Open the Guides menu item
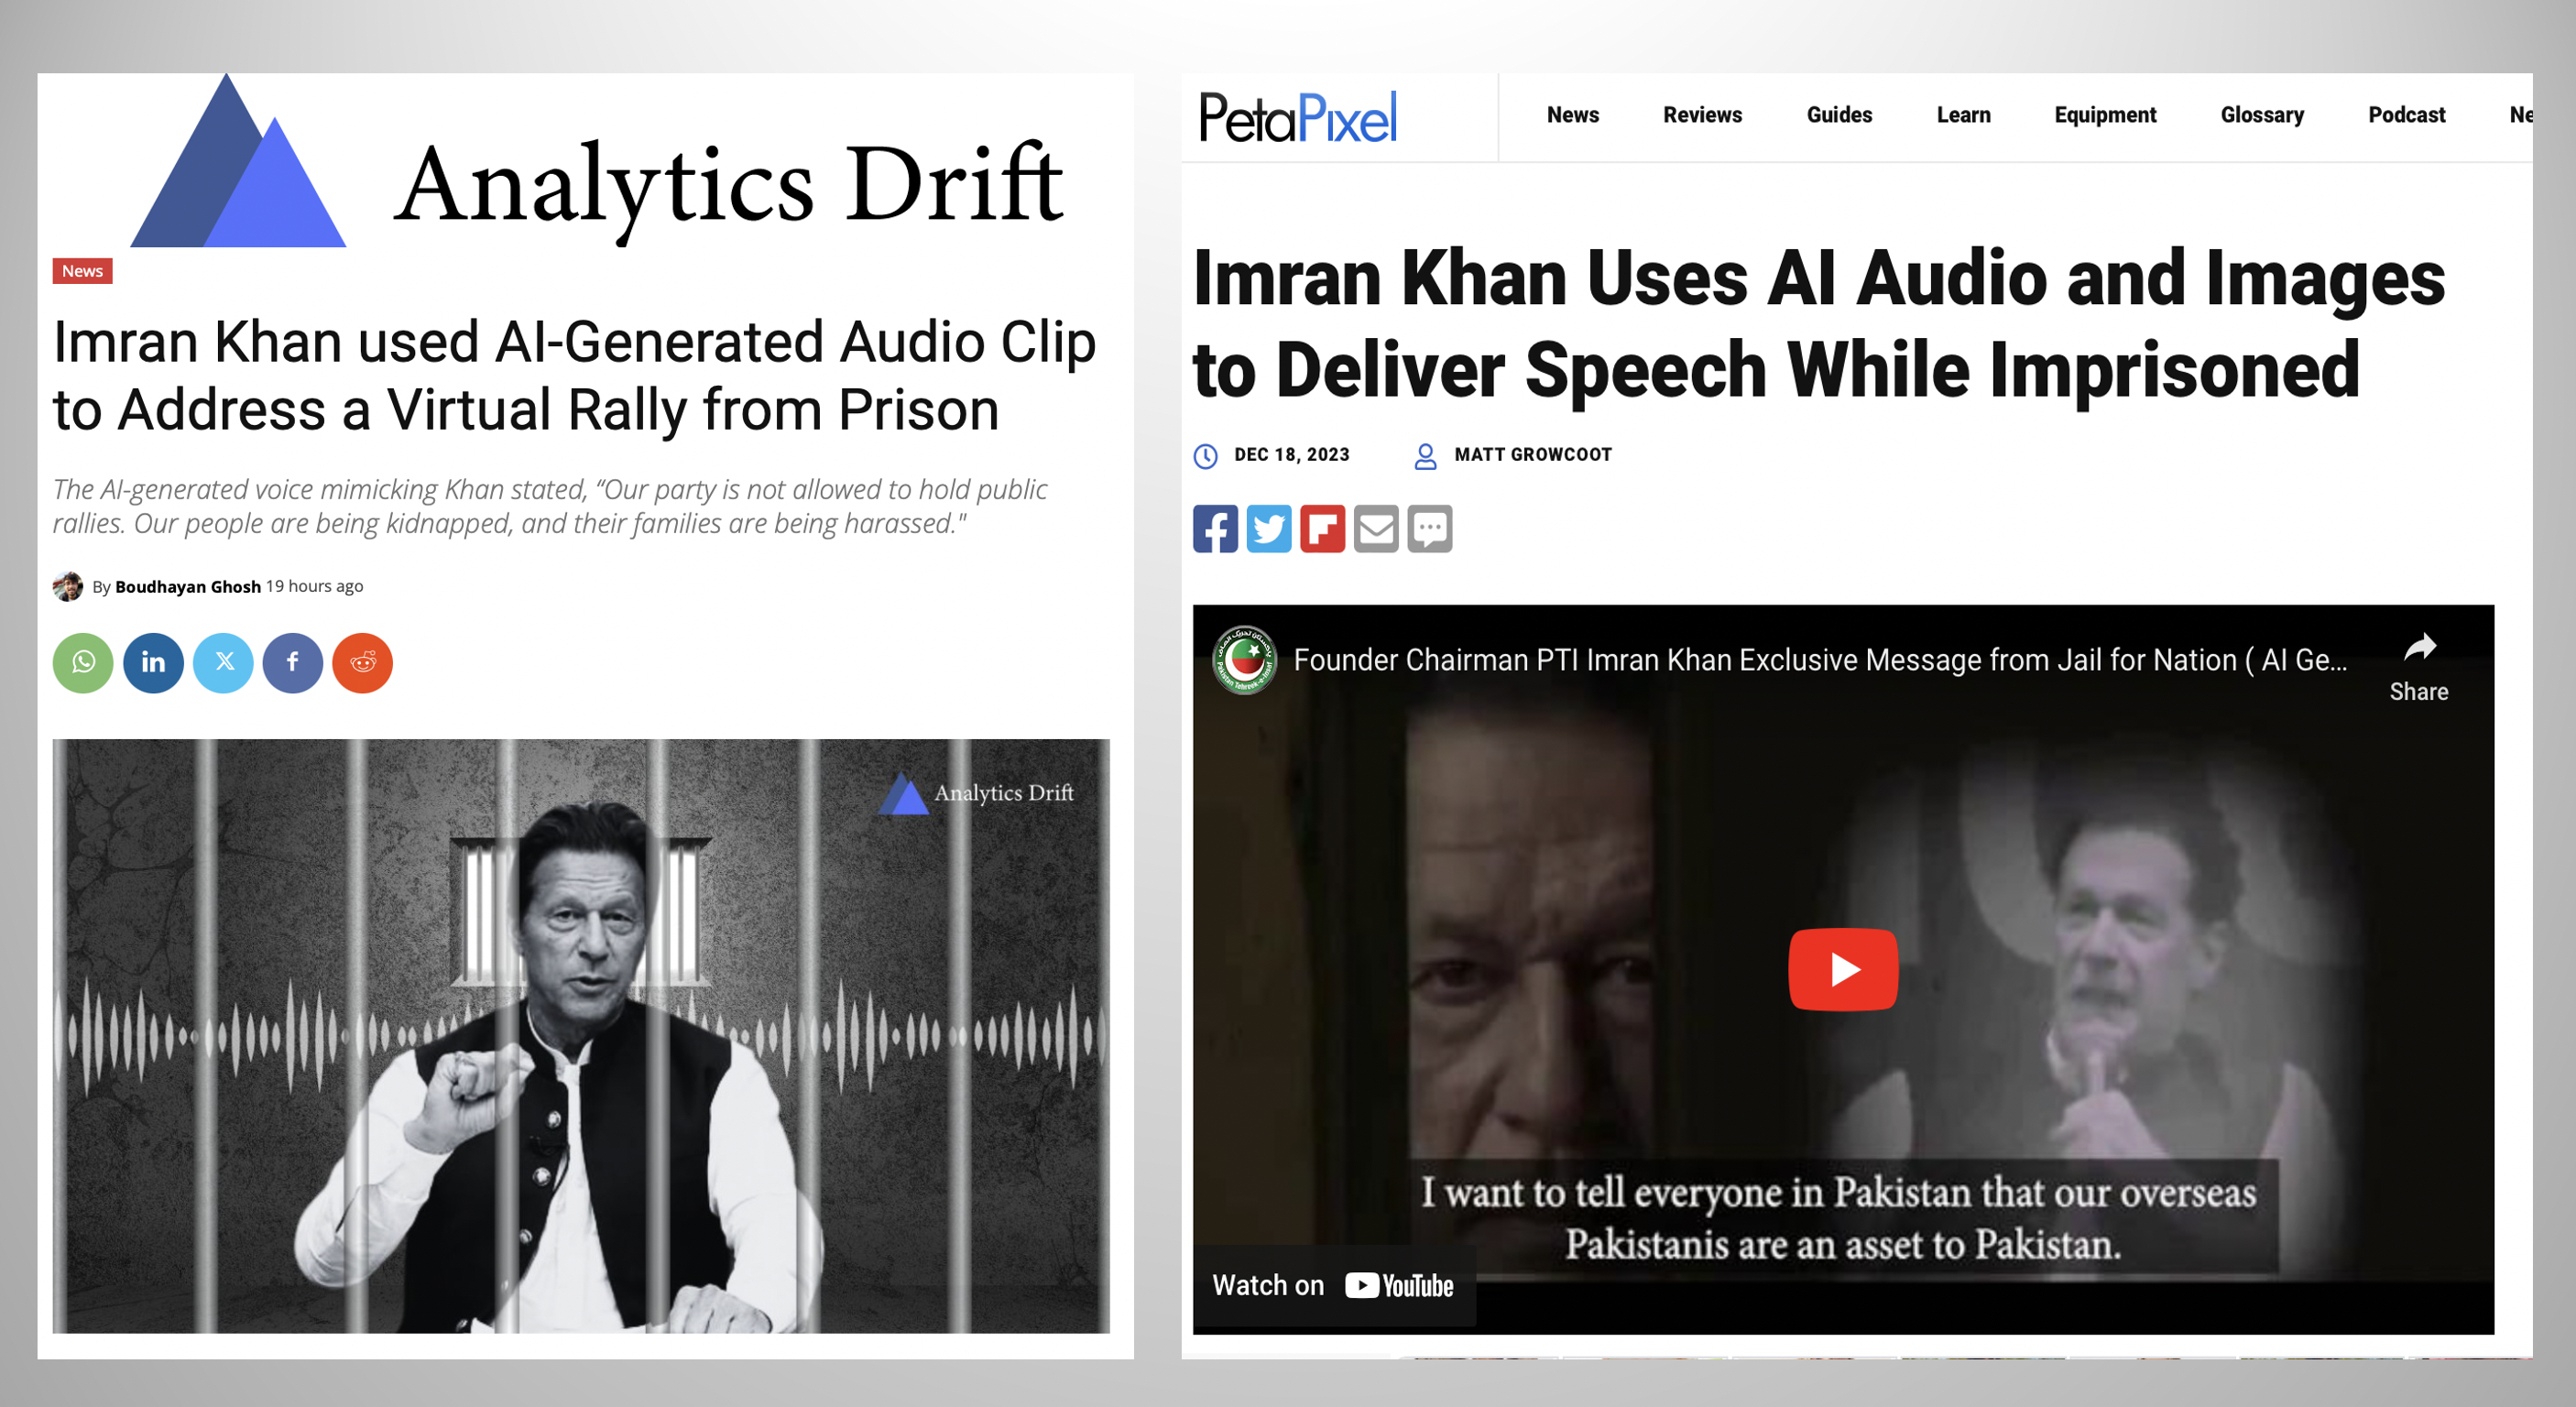Viewport: 2576px width, 1407px height. coord(1839,115)
